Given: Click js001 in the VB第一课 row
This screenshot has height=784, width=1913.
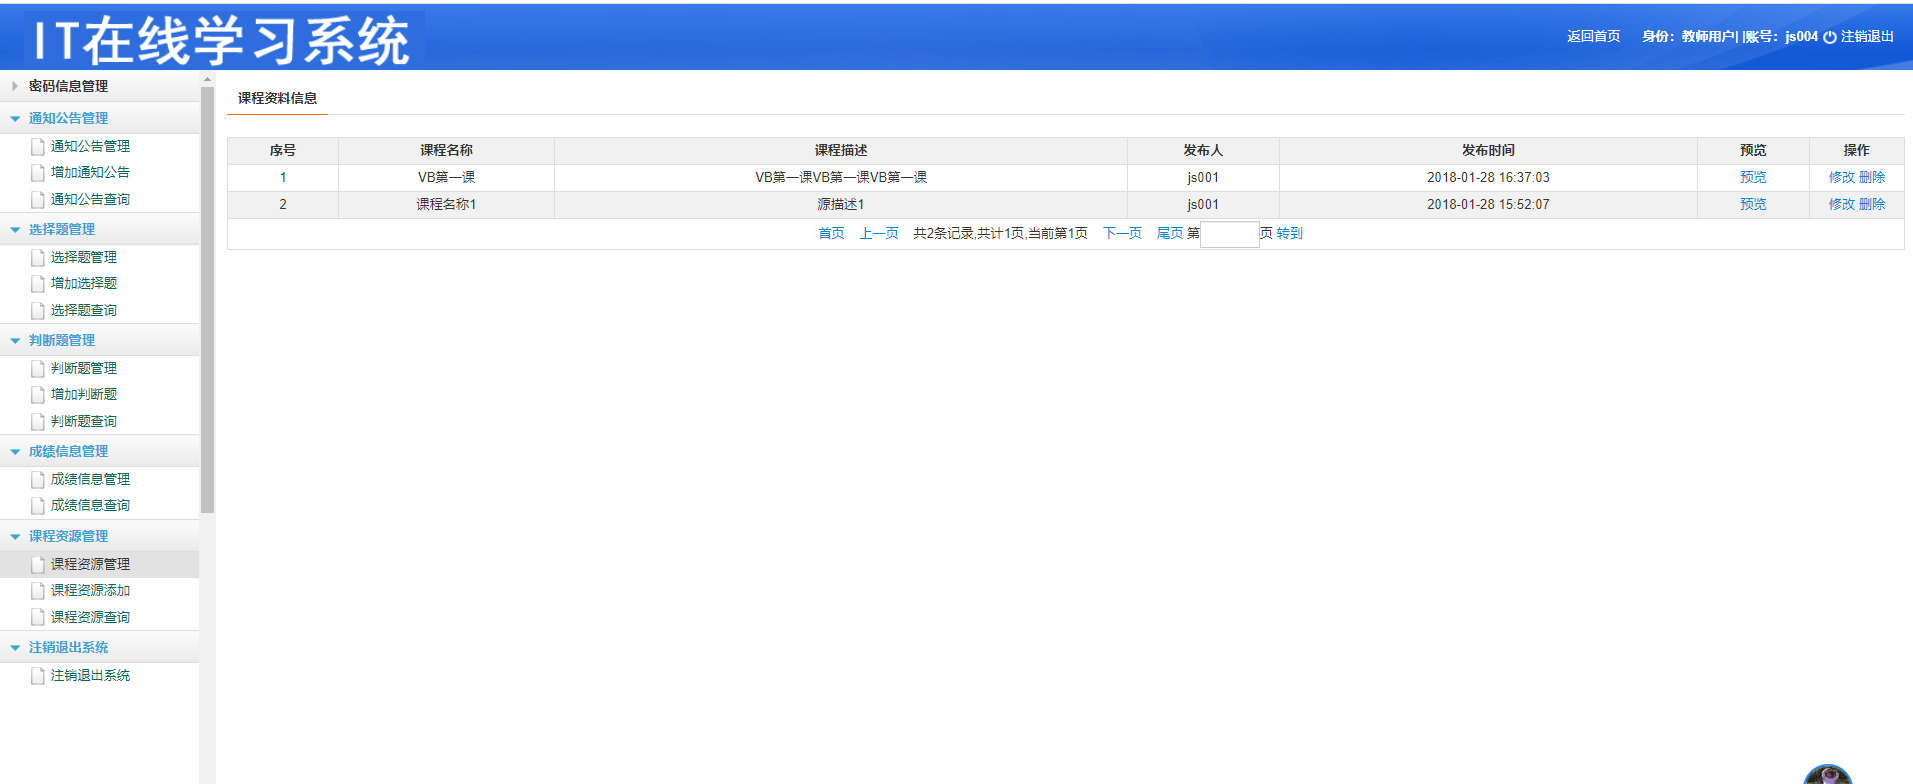Looking at the screenshot, I should tap(1203, 177).
